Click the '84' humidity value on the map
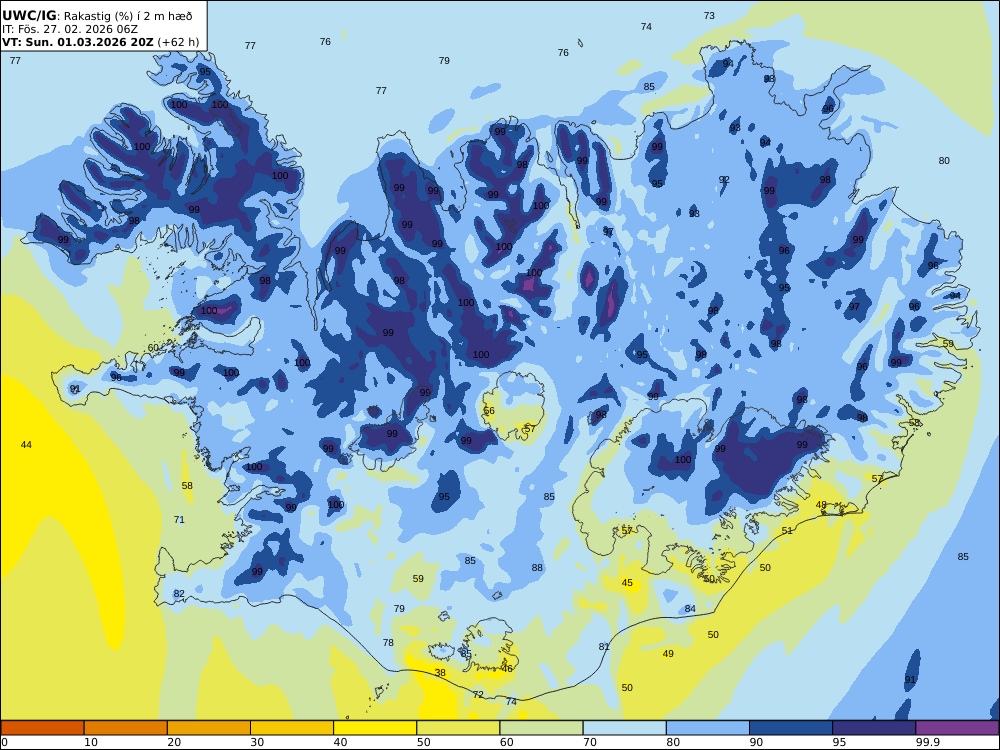Screen dimensions: 1000x750 tap(689, 609)
